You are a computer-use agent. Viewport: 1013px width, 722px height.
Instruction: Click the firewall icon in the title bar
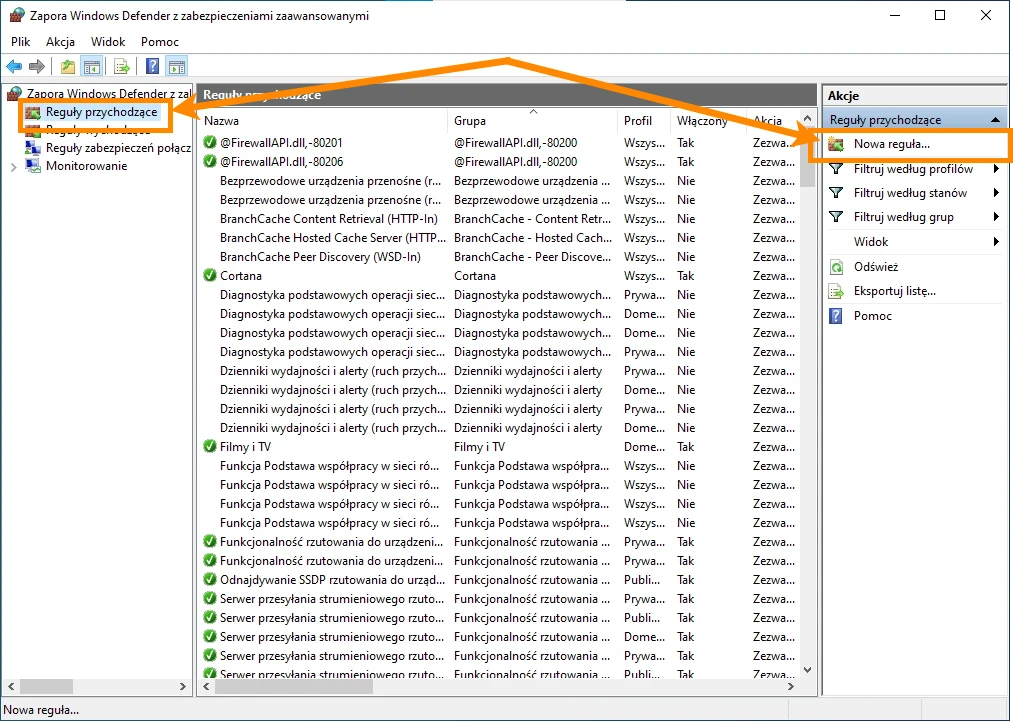pos(17,15)
